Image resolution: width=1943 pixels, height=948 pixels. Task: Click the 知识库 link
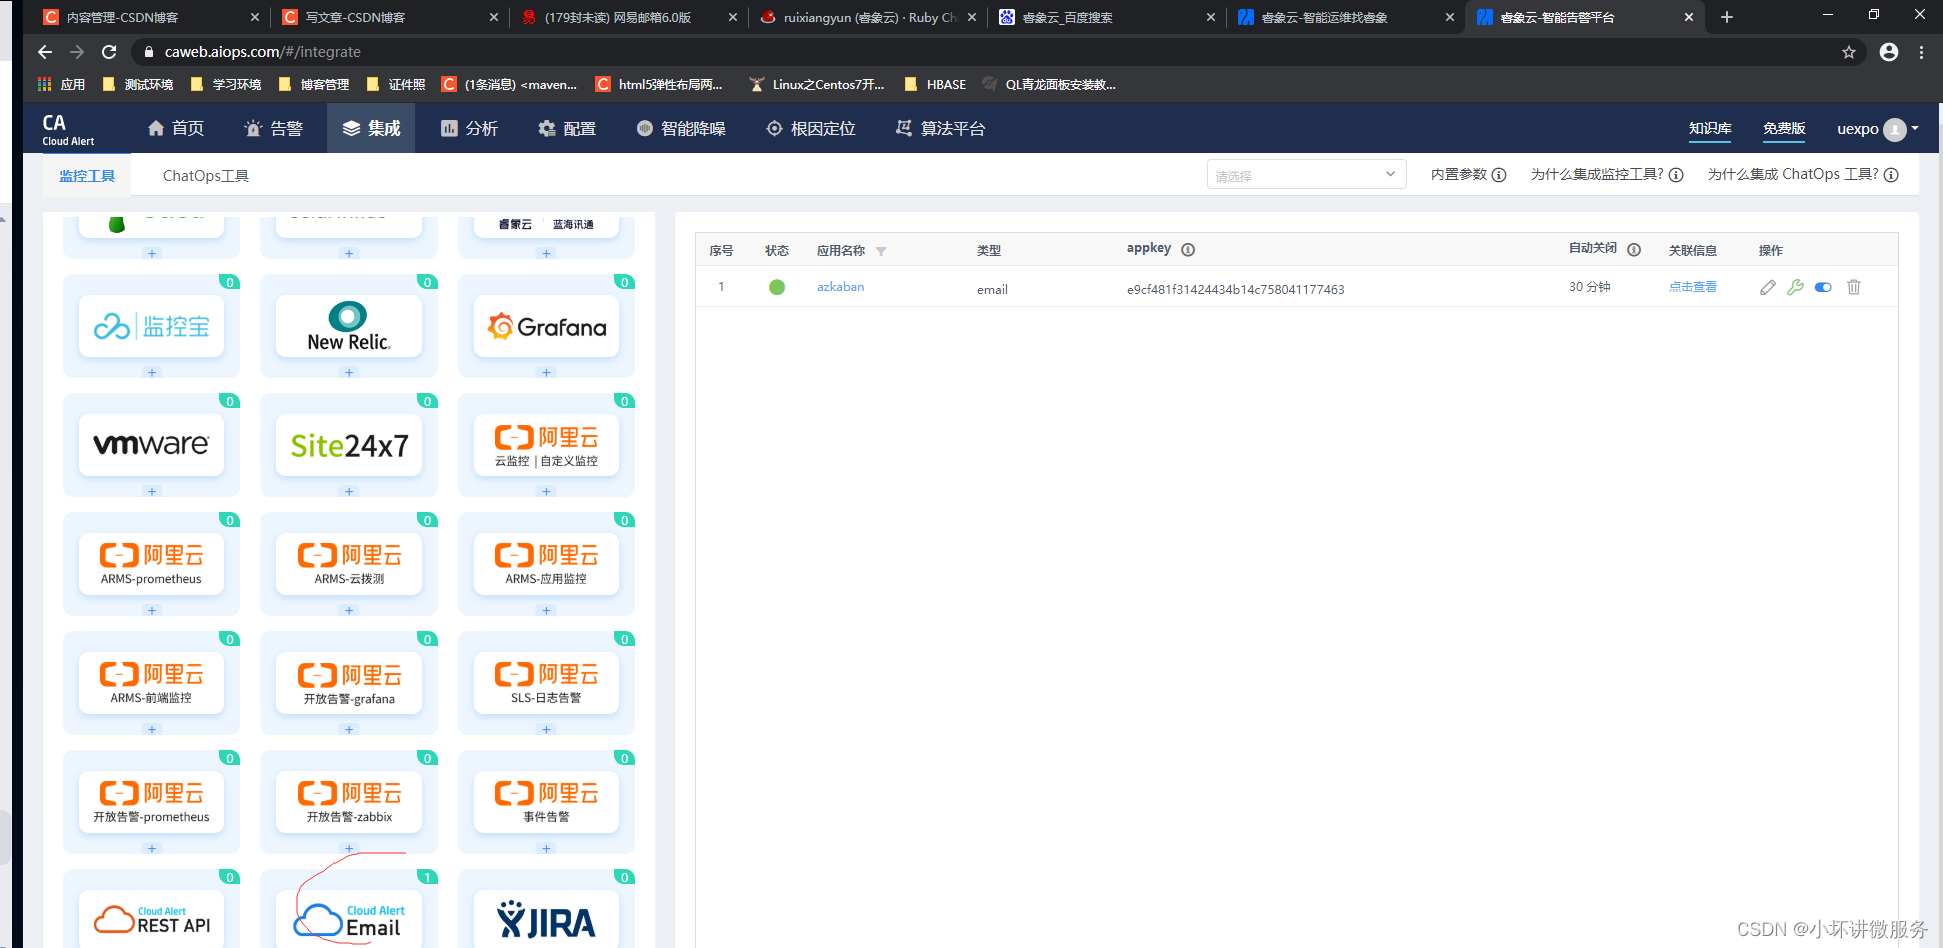tap(1710, 128)
